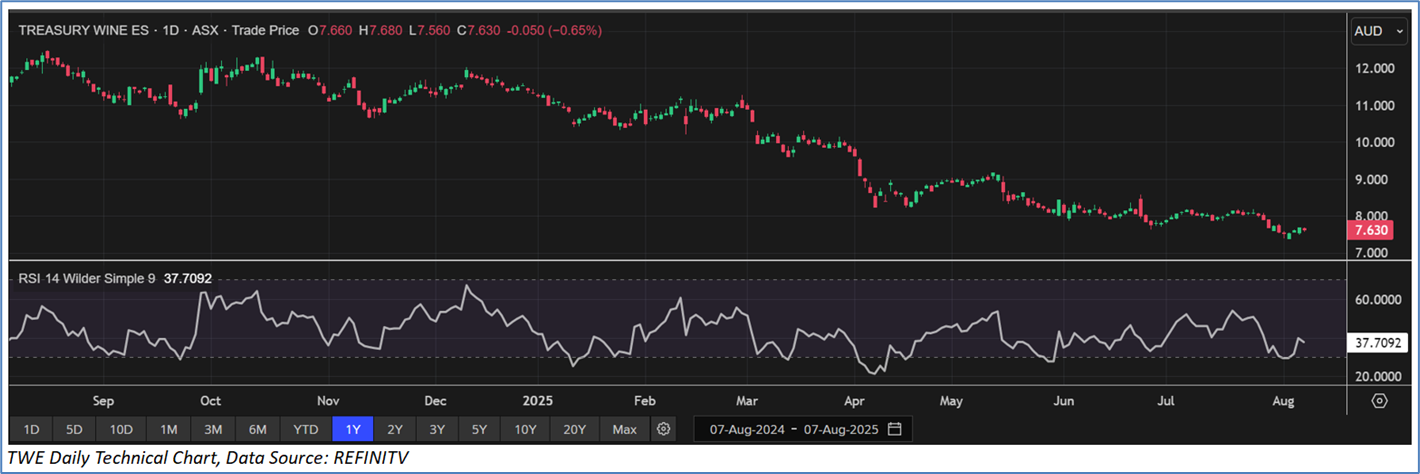Switch to the 5D time range

pos(75,430)
